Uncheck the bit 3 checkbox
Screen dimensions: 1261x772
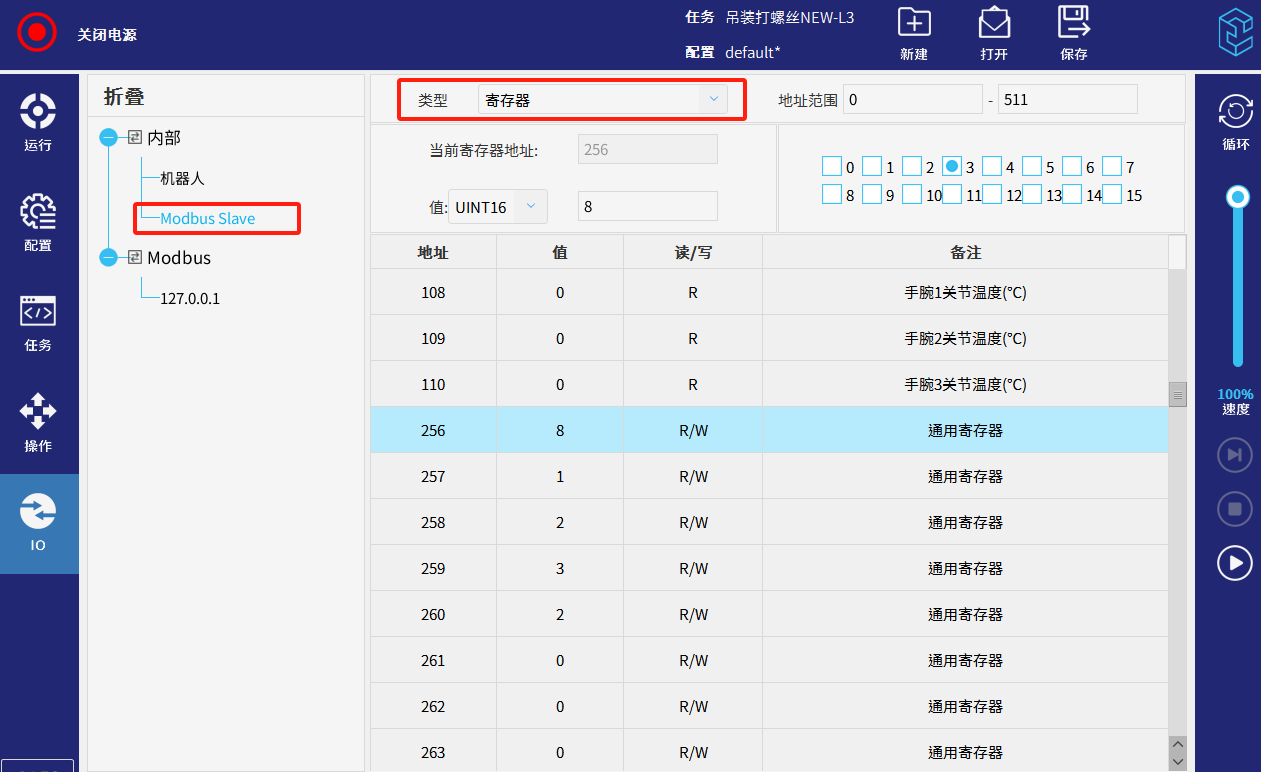point(952,166)
